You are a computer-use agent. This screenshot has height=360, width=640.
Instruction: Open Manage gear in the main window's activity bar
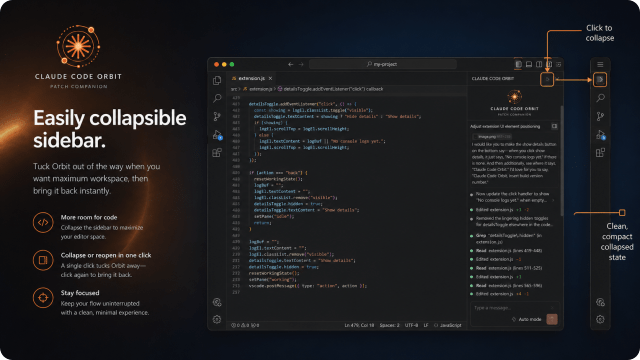tap(217, 320)
